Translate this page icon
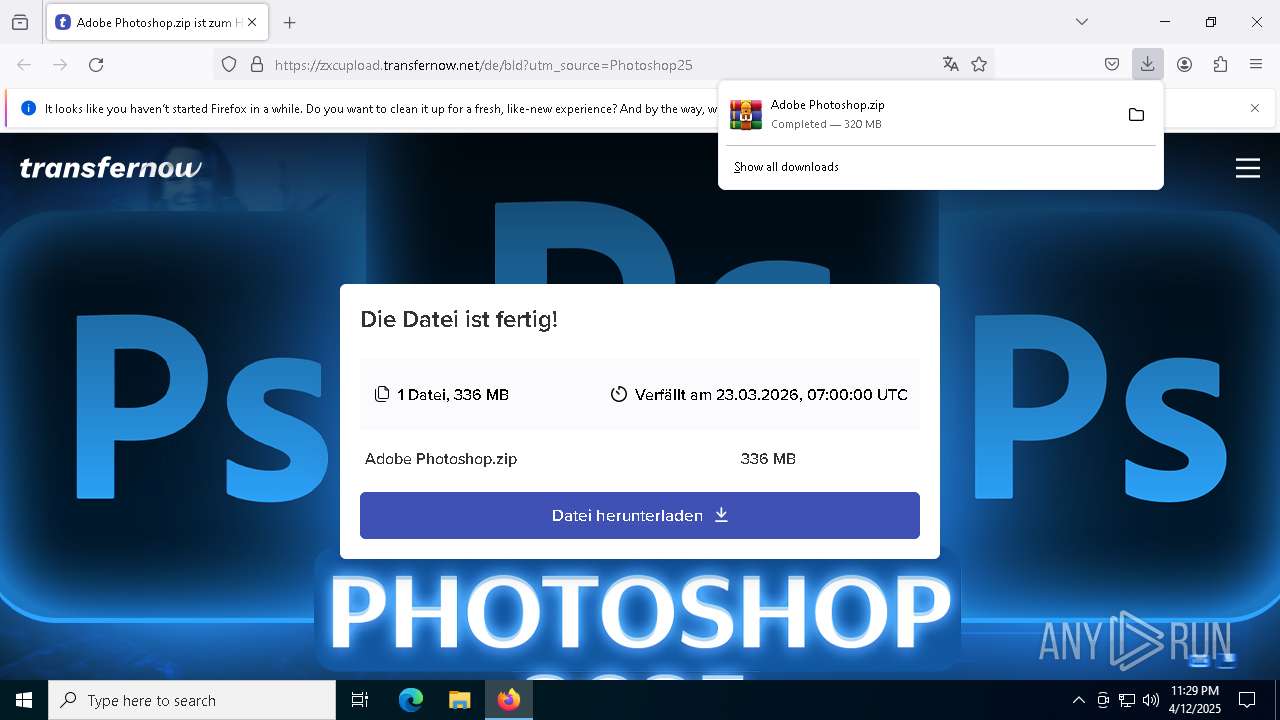The height and width of the screenshot is (720, 1280). tap(950, 65)
